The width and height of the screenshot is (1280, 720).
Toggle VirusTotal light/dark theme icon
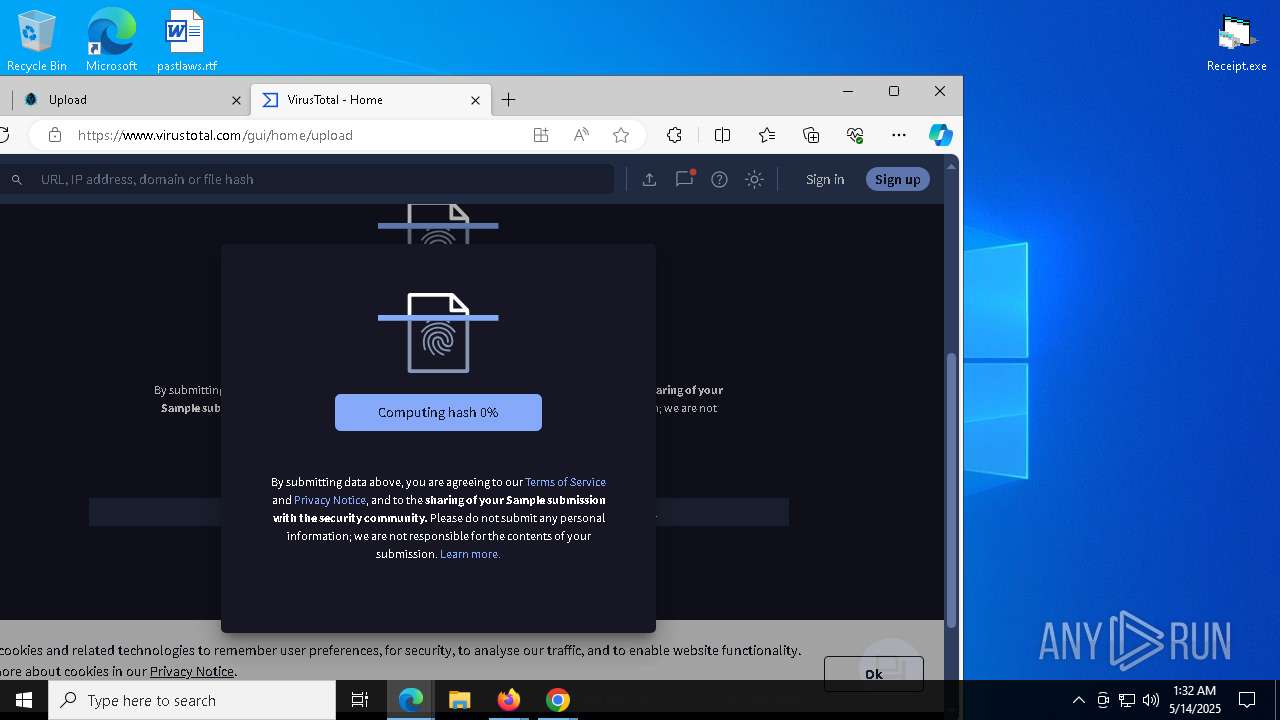[x=755, y=179]
